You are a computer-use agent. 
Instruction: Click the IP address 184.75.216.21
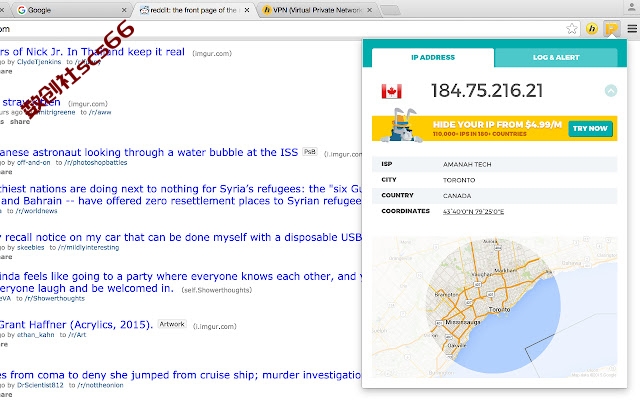coord(487,91)
